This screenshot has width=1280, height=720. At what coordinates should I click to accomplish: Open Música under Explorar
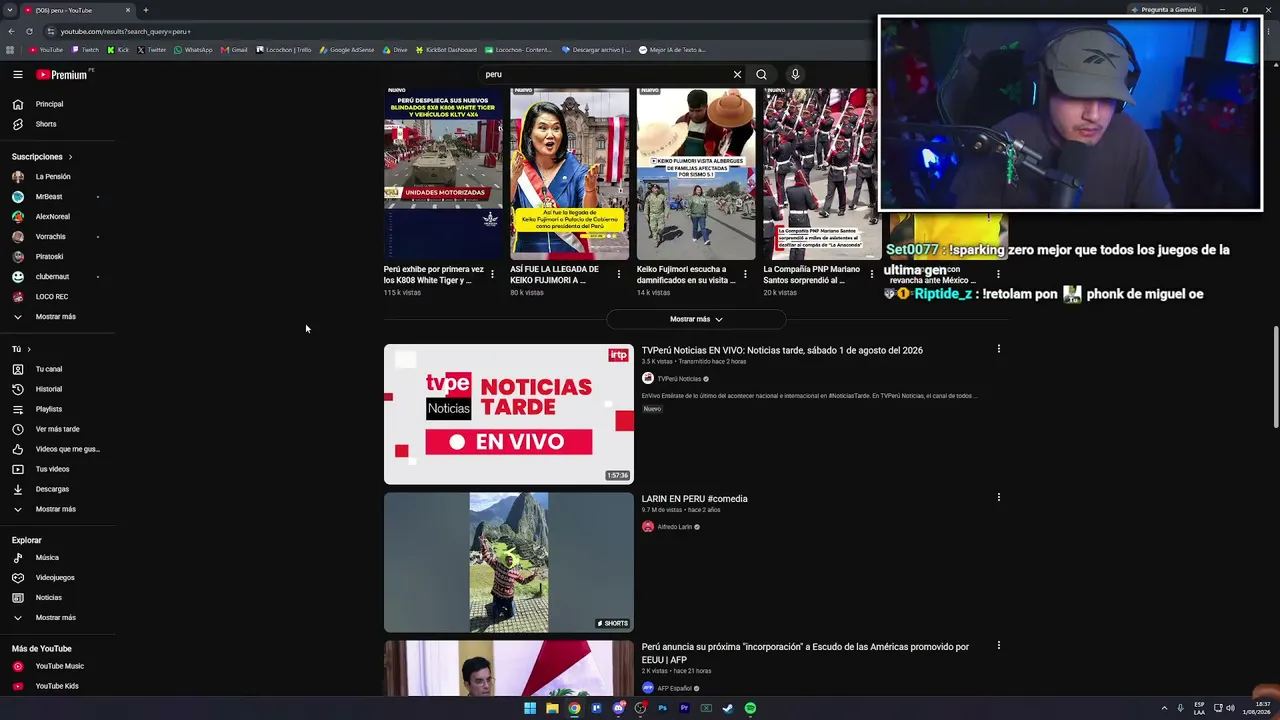(x=47, y=558)
